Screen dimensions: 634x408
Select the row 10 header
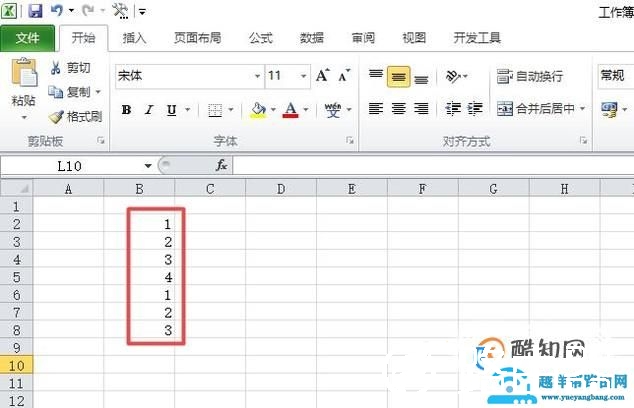click(16, 366)
